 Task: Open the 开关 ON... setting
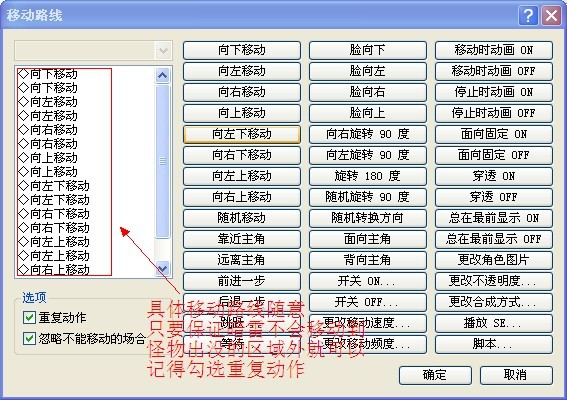point(368,281)
